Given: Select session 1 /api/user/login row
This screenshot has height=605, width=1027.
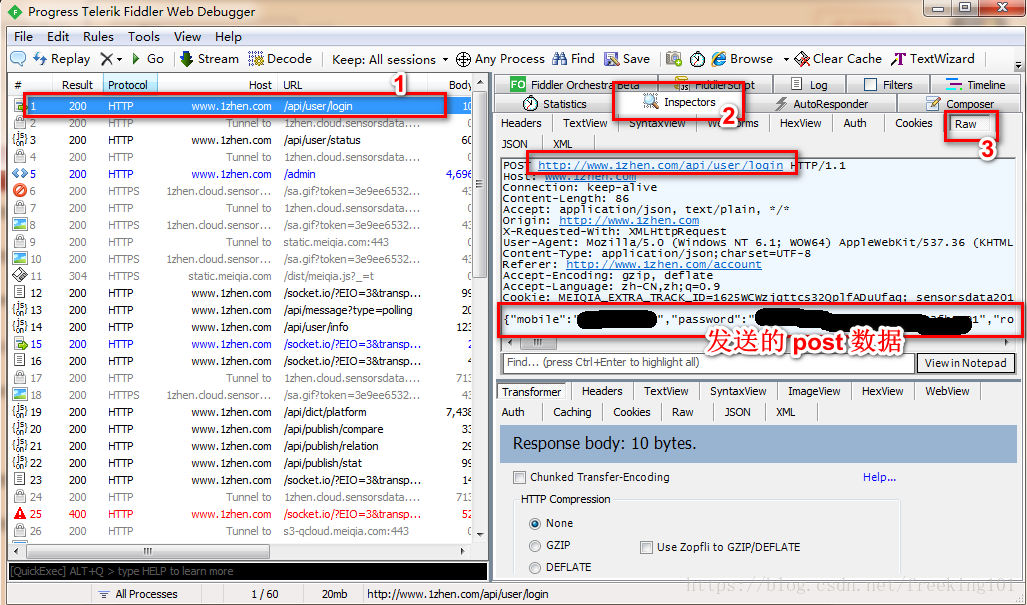Looking at the screenshot, I should coord(240,106).
